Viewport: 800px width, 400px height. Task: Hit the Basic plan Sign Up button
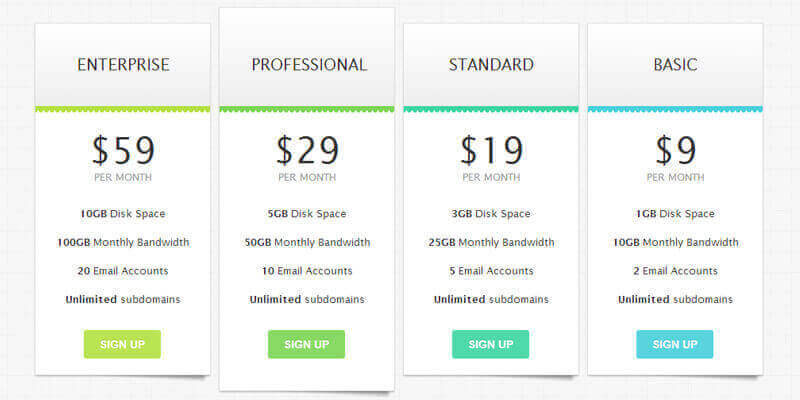675,344
